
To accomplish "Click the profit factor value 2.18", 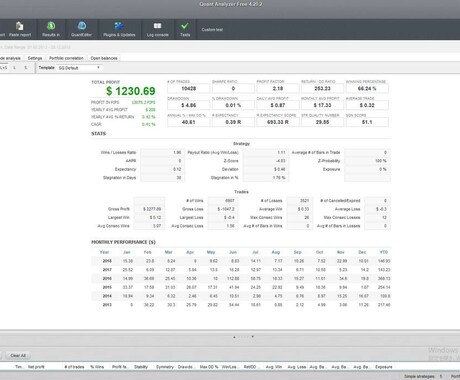I will pos(278,88).
